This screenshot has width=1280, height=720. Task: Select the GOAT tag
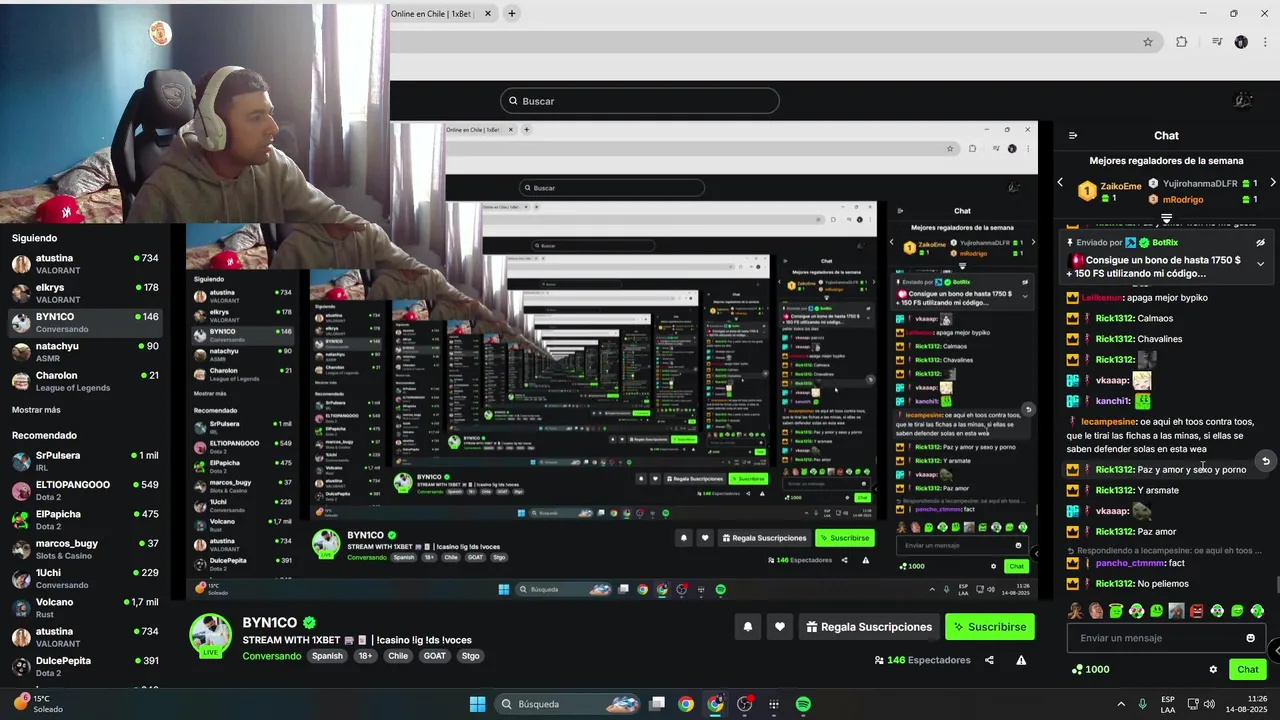click(x=434, y=656)
